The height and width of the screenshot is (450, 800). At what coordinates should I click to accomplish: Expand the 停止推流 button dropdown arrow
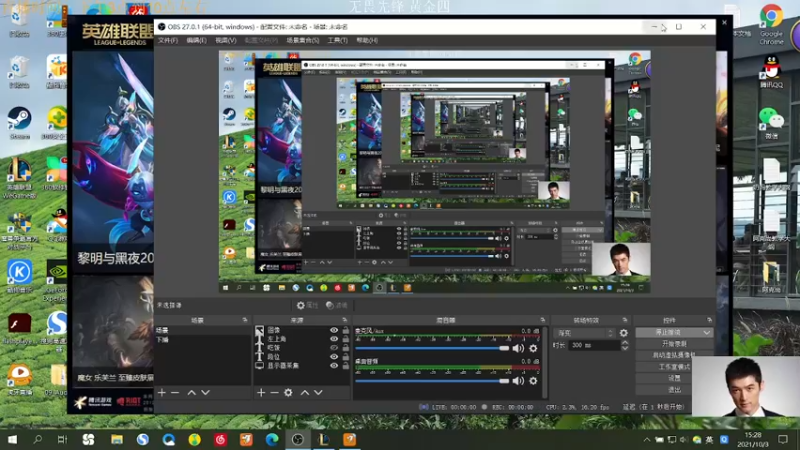click(x=707, y=332)
